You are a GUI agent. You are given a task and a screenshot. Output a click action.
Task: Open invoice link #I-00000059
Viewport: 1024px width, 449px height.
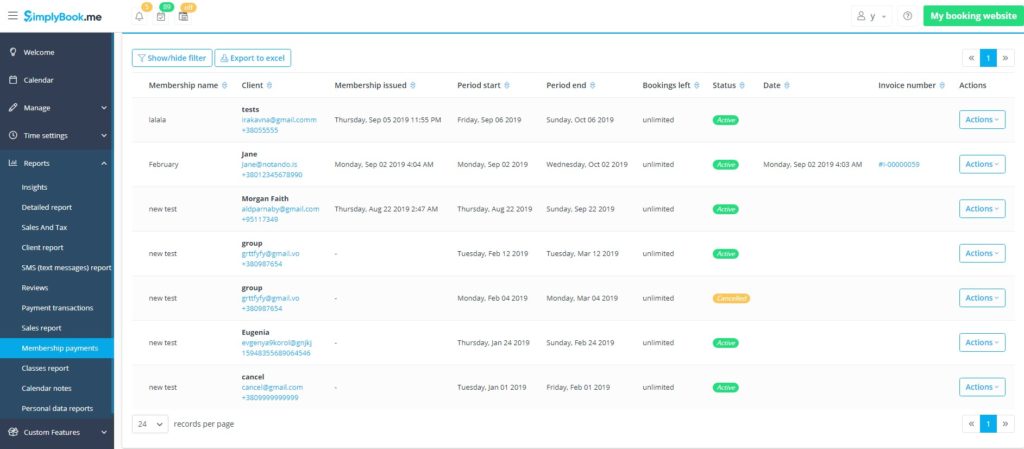(x=899, y=164)
